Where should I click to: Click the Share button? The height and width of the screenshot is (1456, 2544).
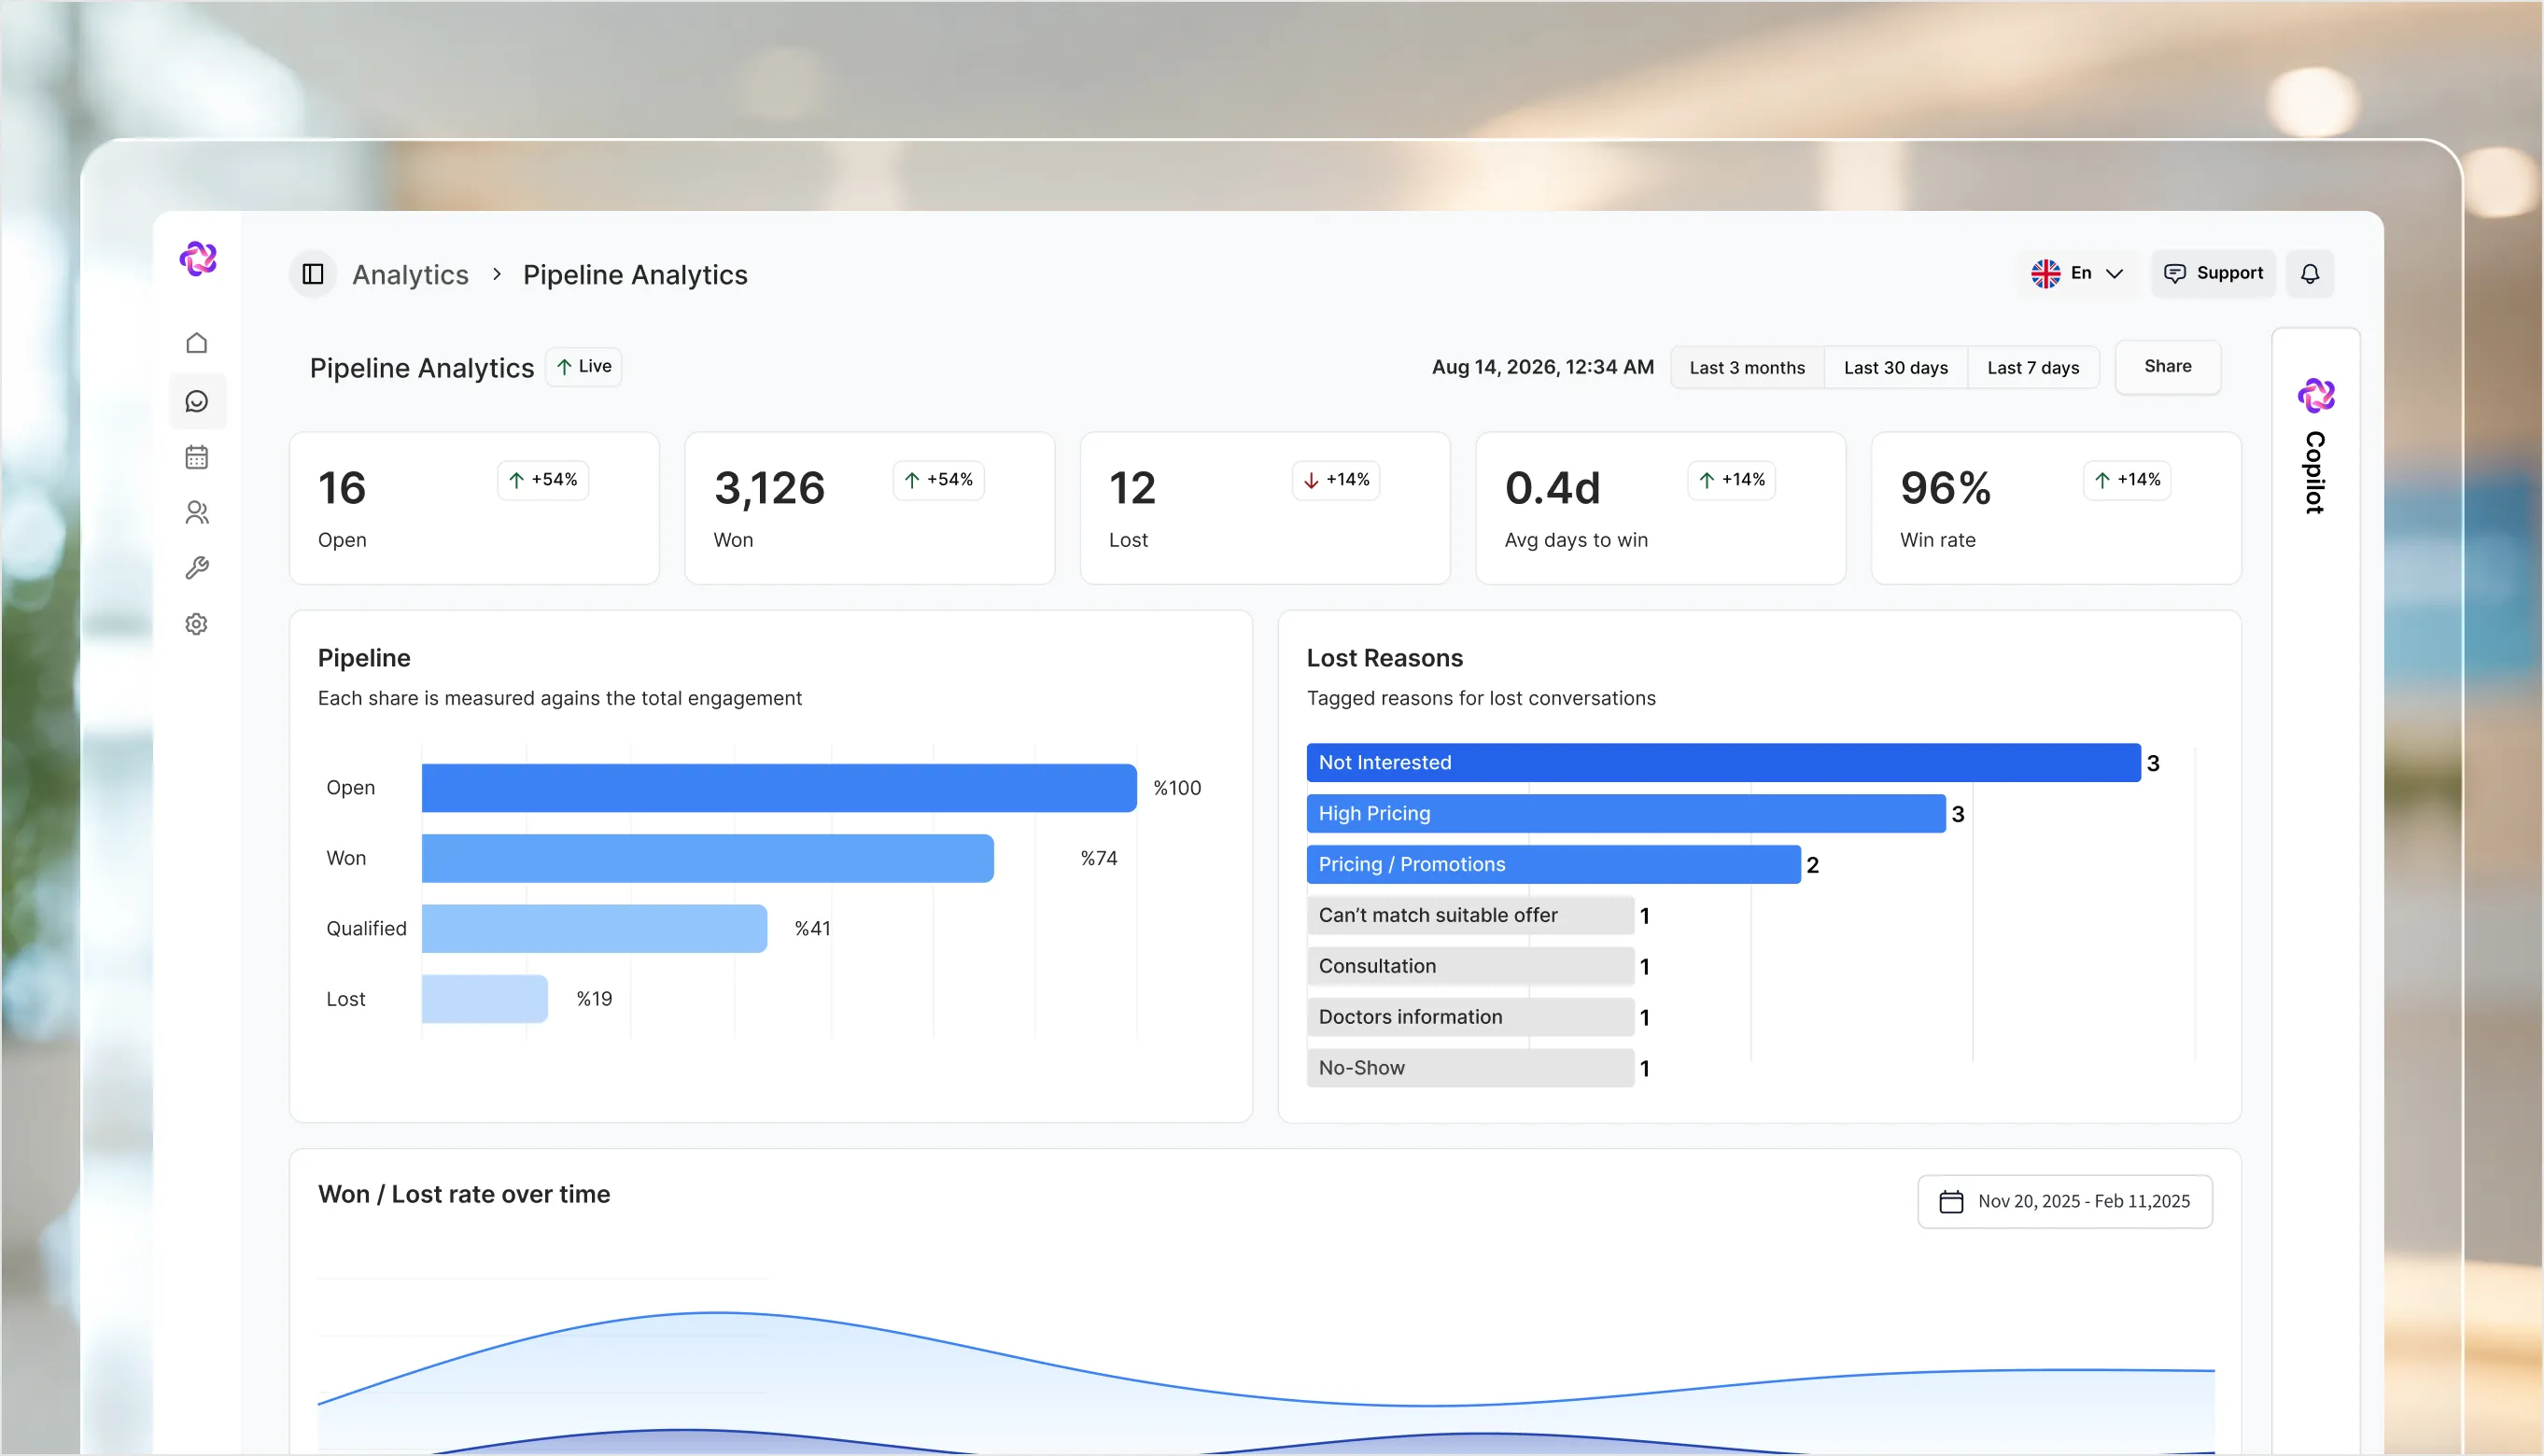tap(2168, 366)
